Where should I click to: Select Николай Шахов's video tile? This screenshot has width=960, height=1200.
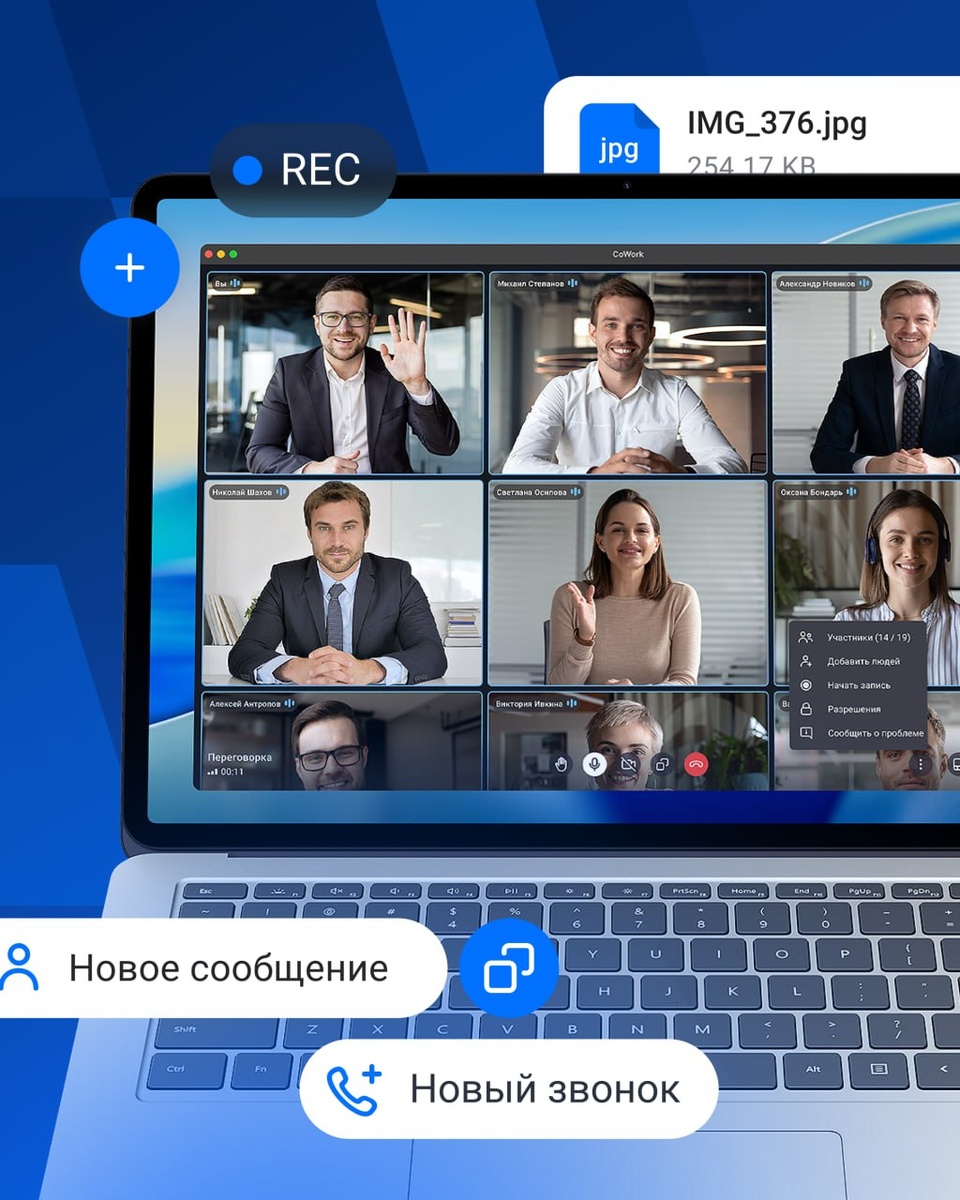pyautogui.click(x=343, y=583)
